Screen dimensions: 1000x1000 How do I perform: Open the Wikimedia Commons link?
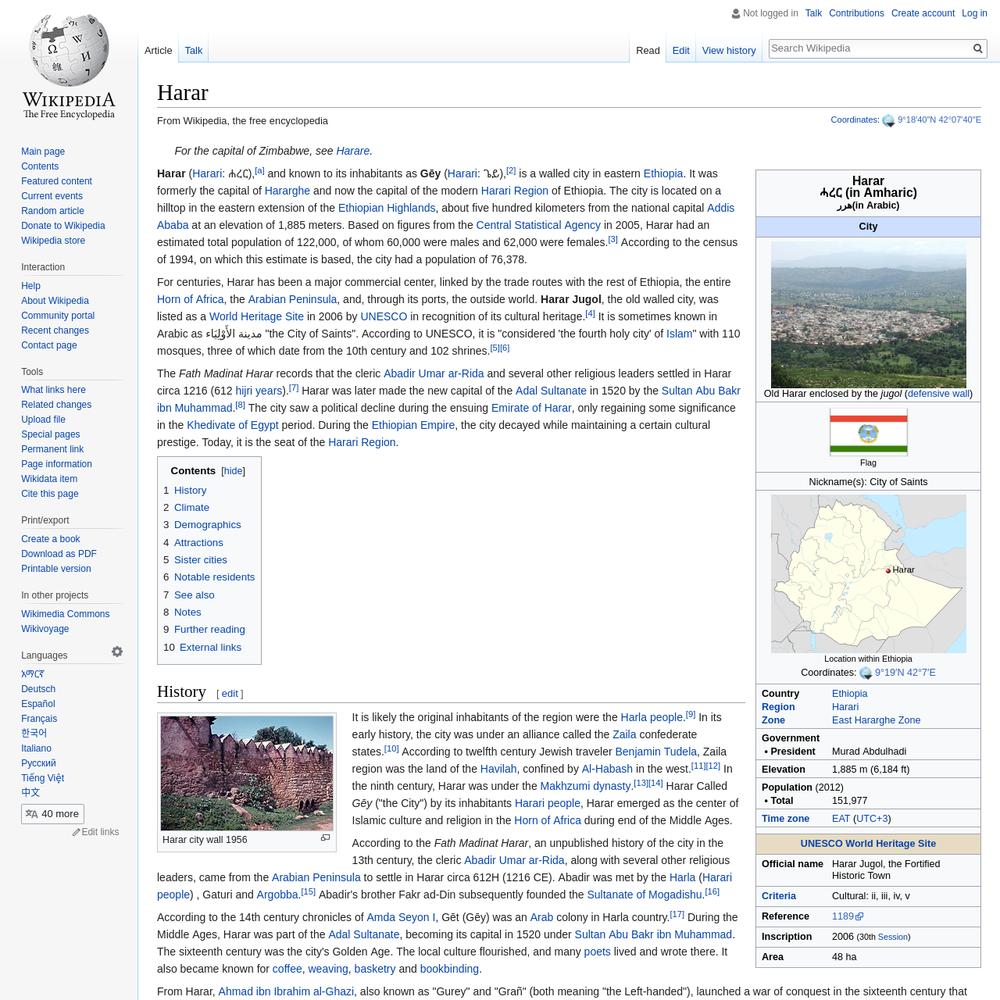tap(65, 614)
